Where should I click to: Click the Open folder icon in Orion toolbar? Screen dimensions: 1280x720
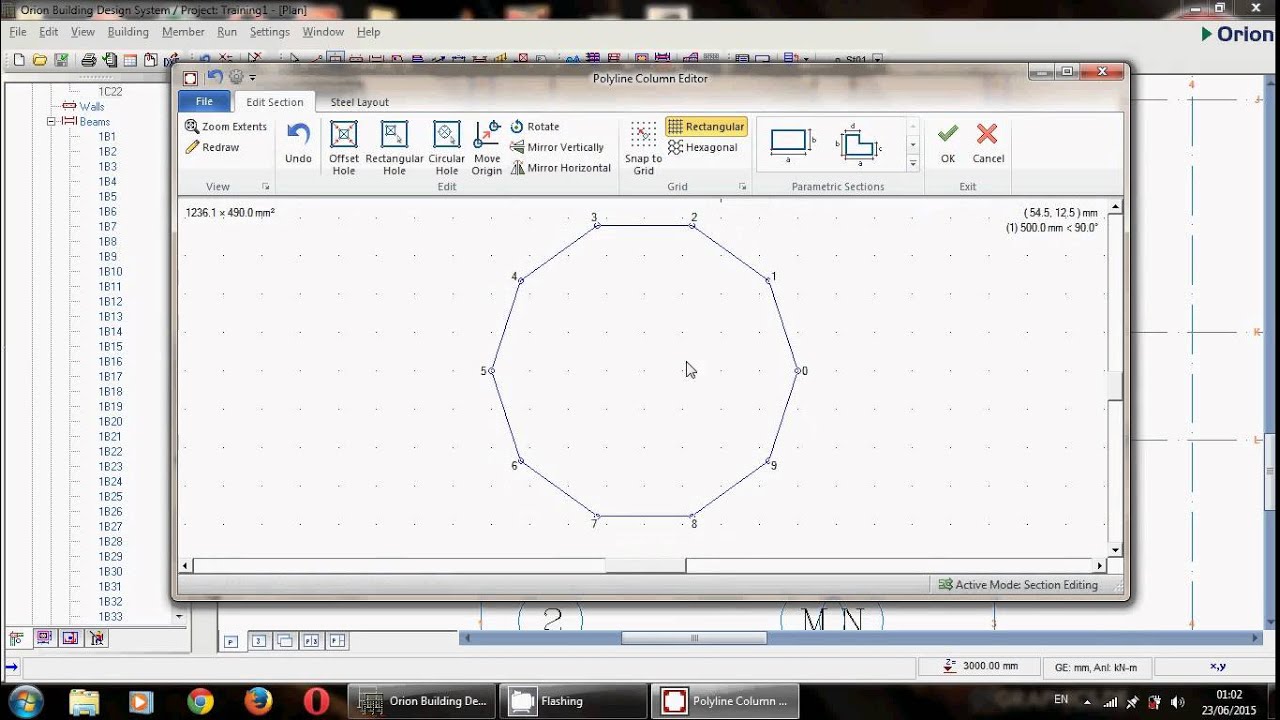(40, 60)
